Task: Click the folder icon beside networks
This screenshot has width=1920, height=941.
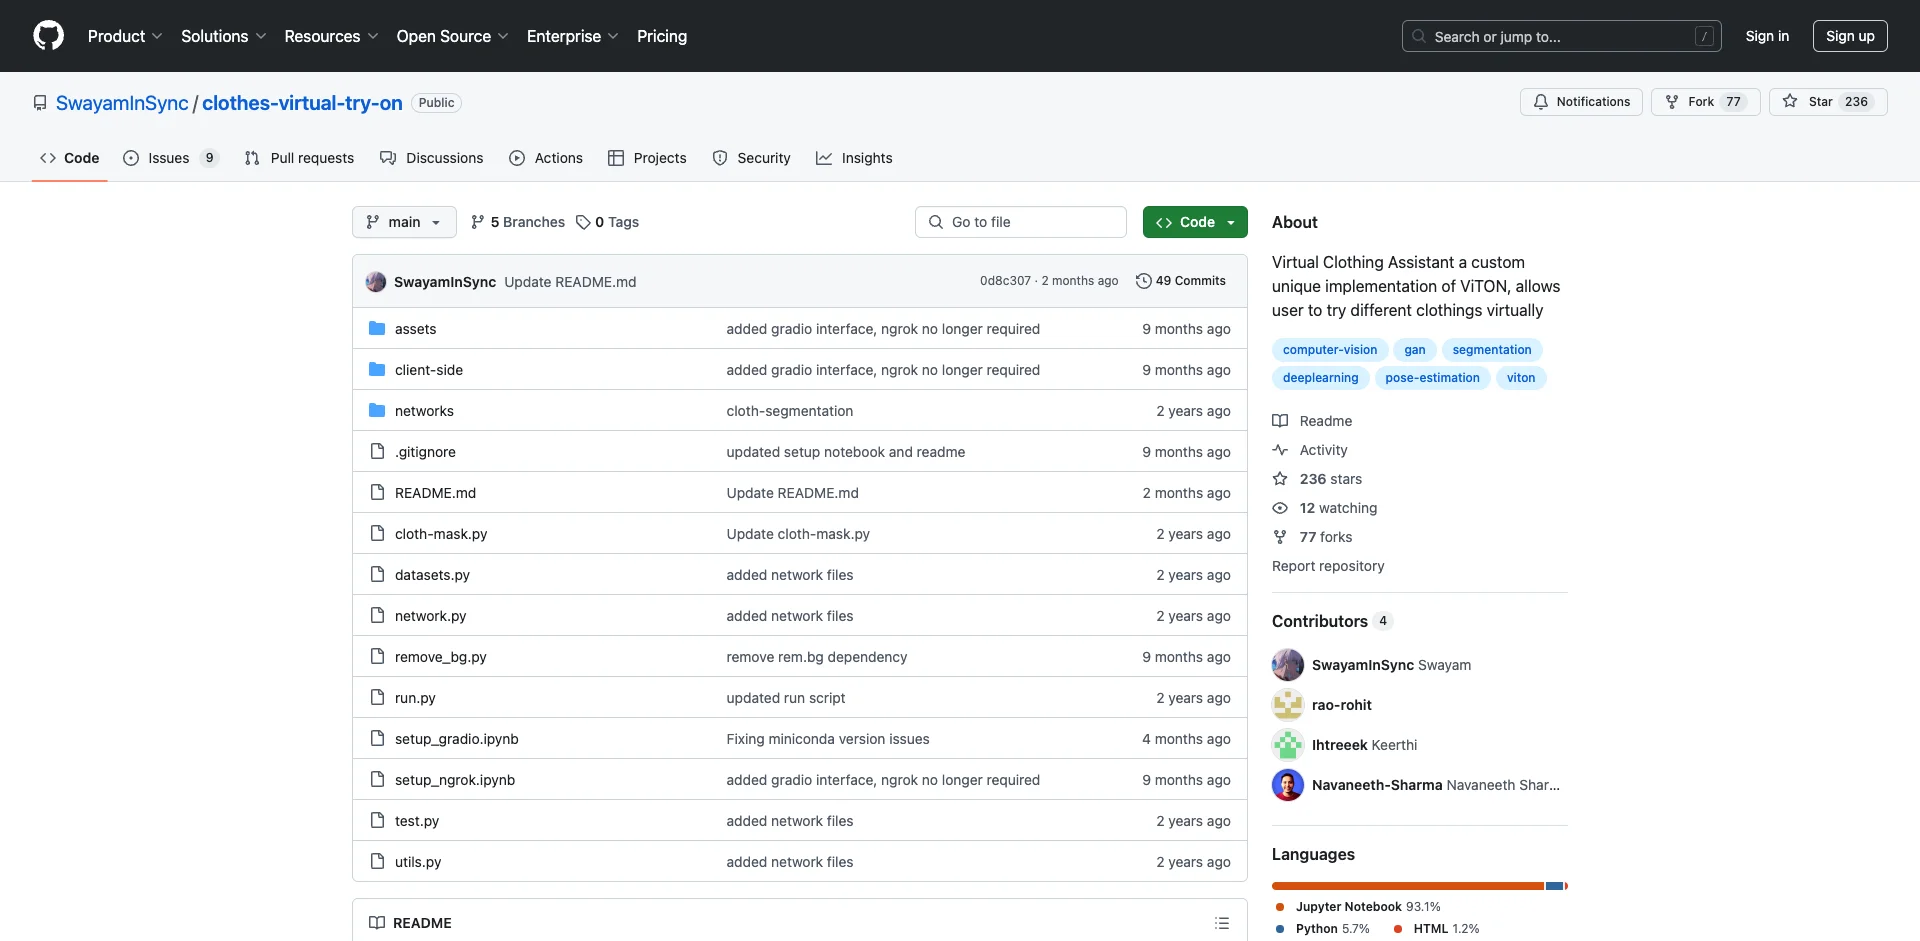Action: point(377,410)
